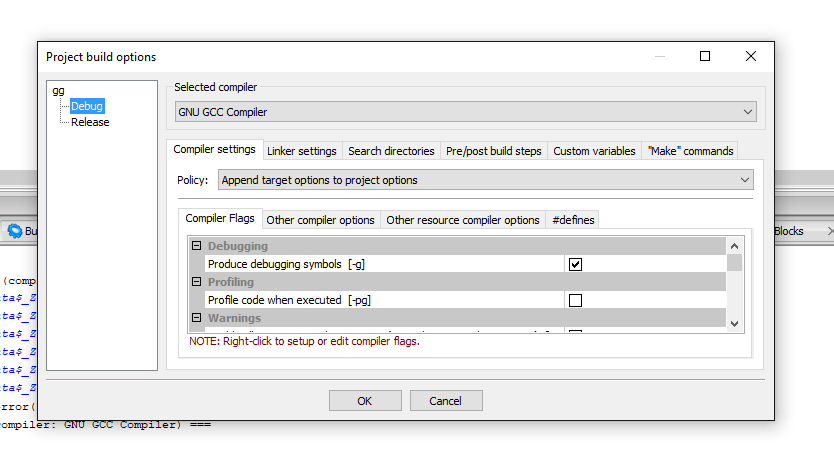The height and width of the screenshot is (454, 834).
Task: Select the gg project node
Action: 58,90
